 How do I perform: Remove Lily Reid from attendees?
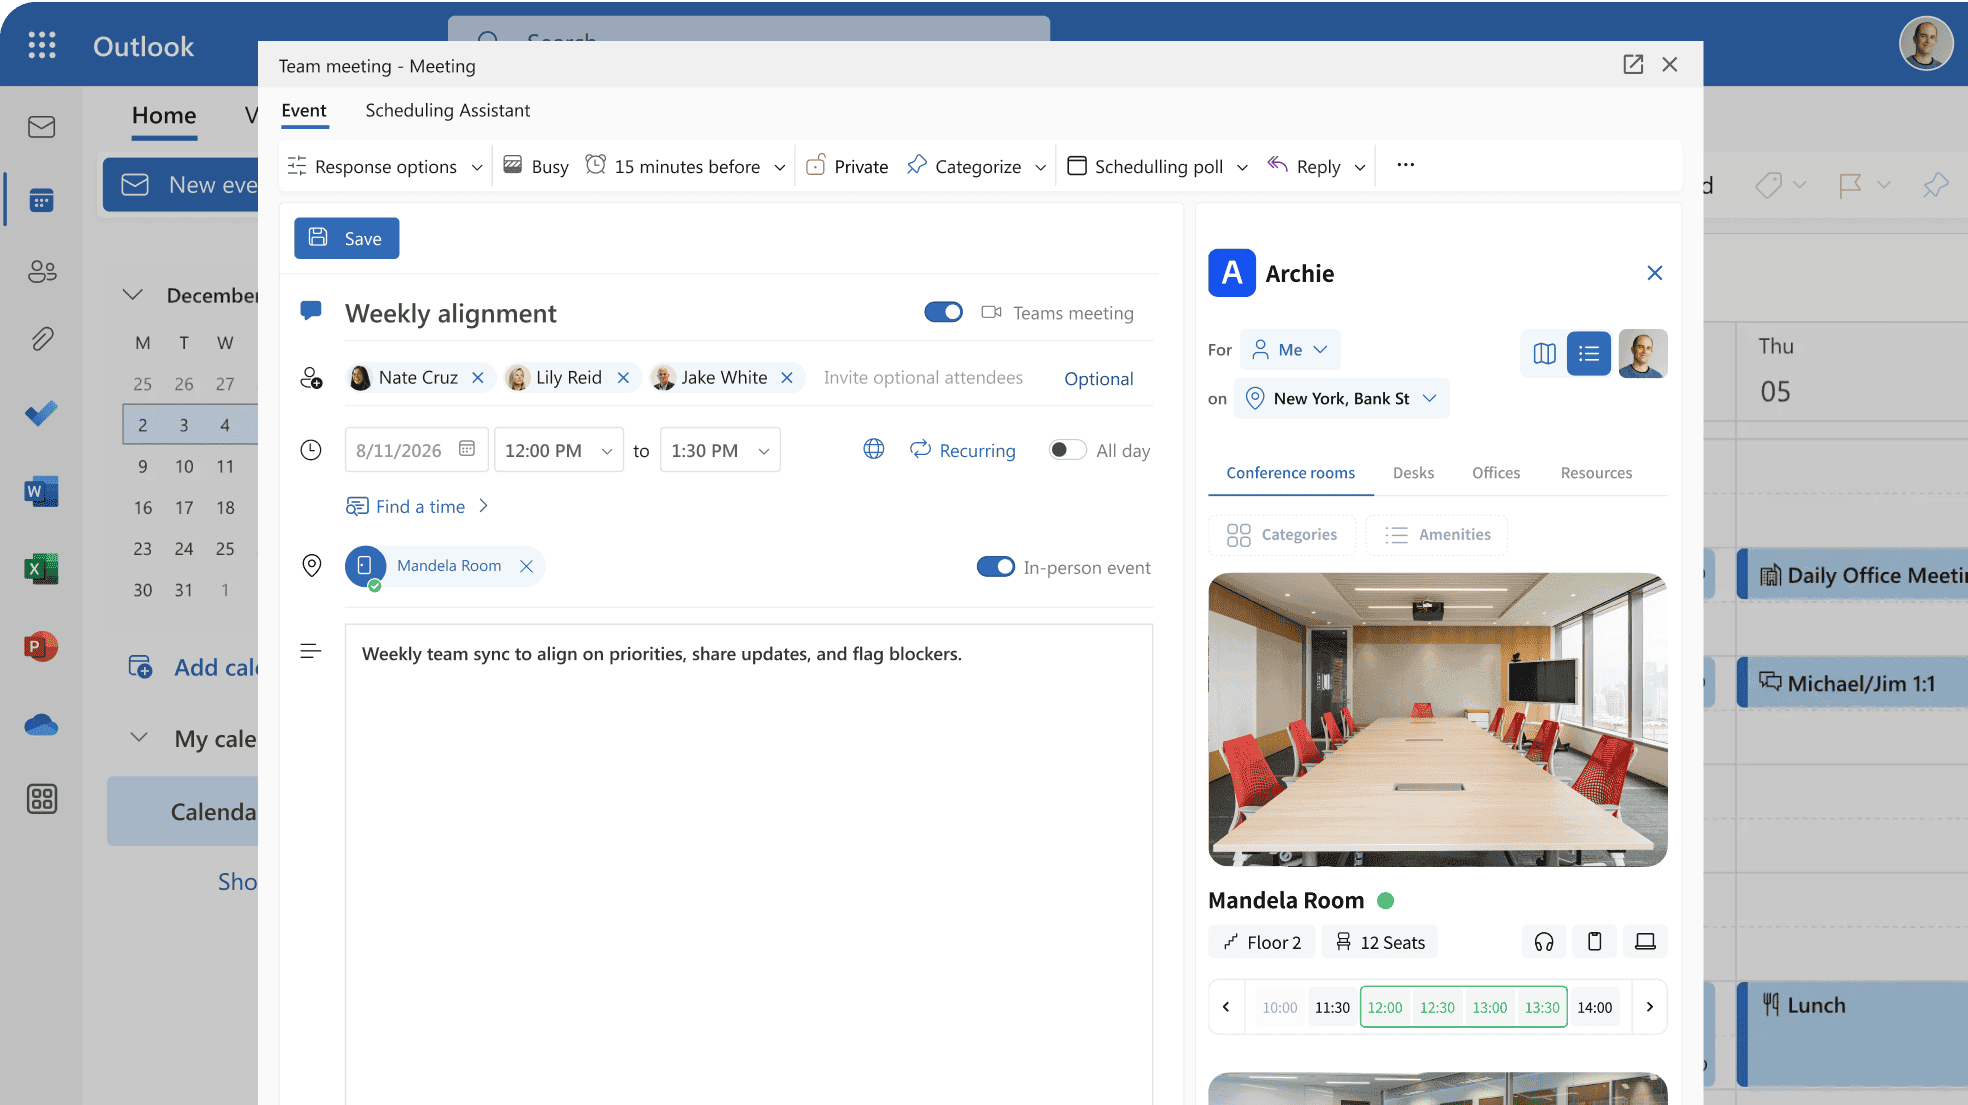pyautogui.click(x=623, y=378)
